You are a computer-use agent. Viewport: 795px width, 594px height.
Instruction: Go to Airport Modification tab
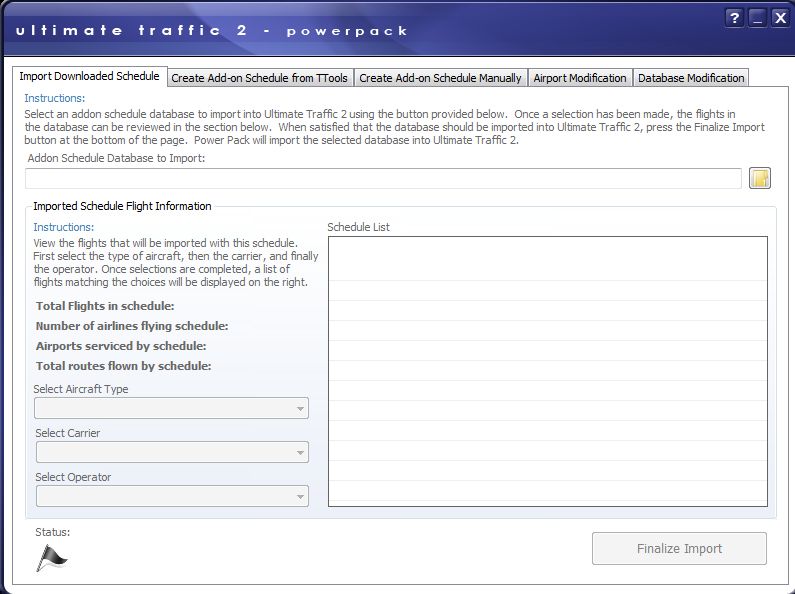(580, 78)
